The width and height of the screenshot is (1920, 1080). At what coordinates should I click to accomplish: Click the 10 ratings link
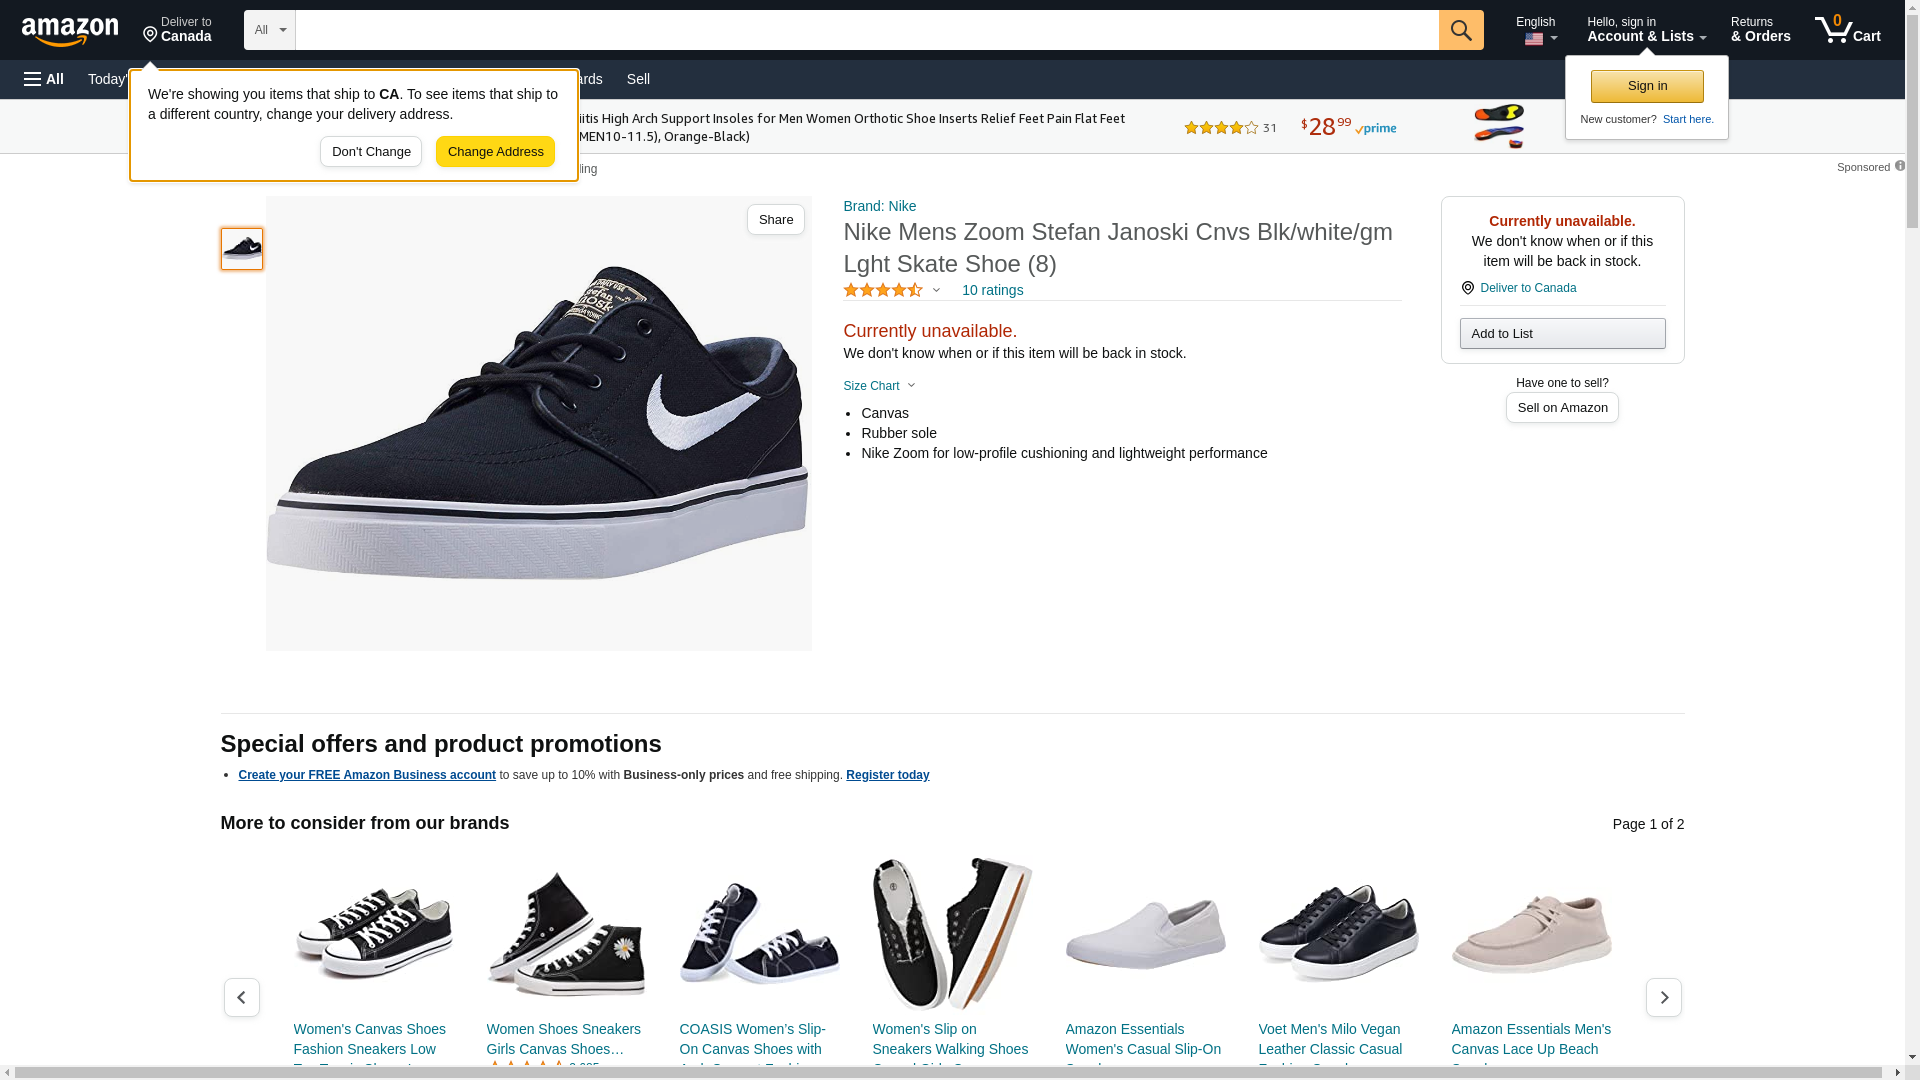point(992,290)
